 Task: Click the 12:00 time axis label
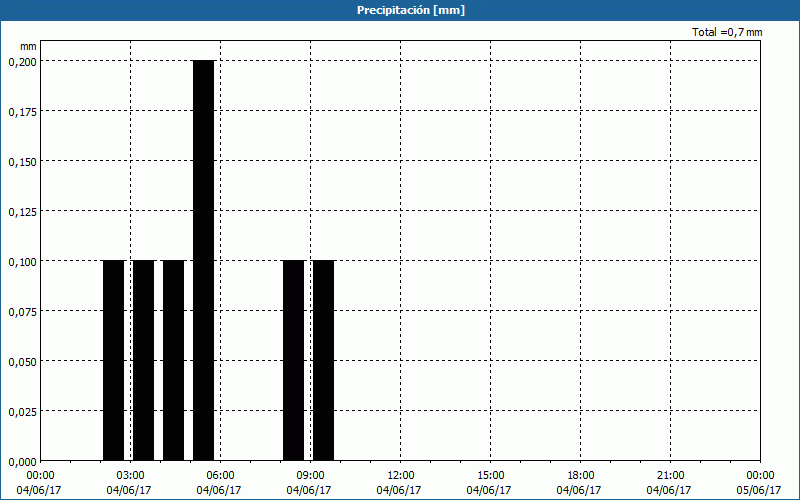[x=401, y=476]
